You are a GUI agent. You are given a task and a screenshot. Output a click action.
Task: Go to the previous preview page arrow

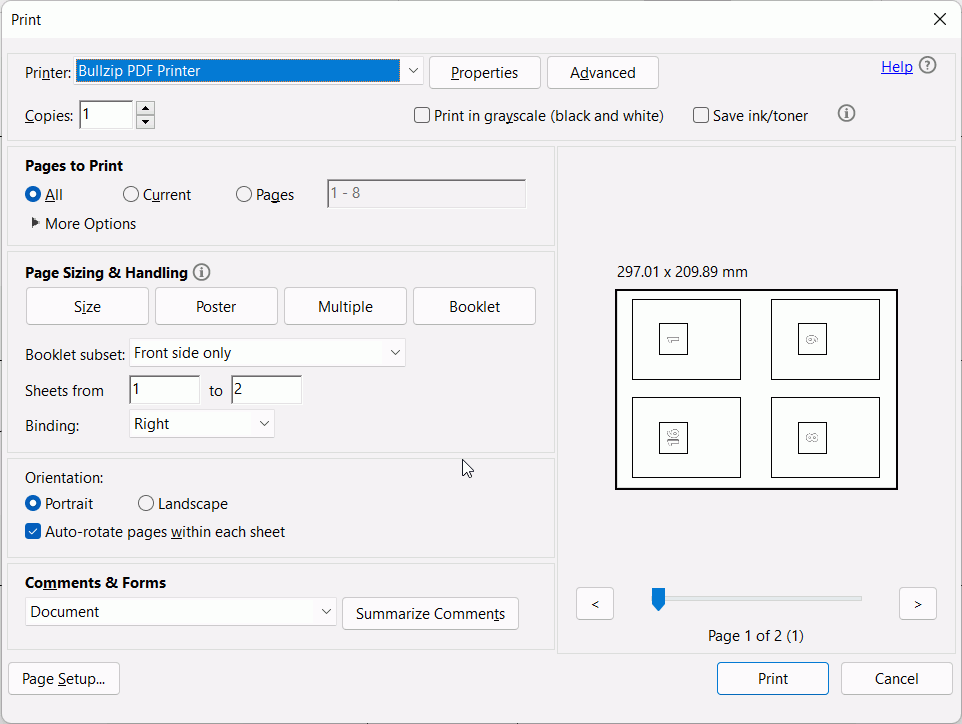595,604
